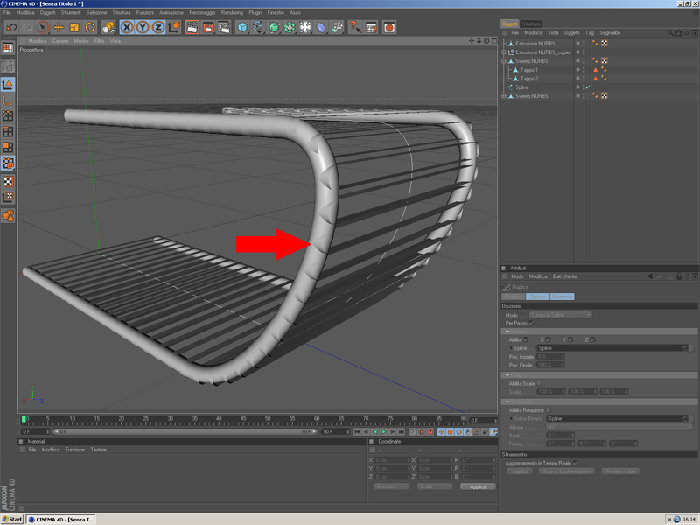Expand the second Estrusione NURBS copy item
The height and width of the screenshot is (525, 700).
click(x=504, y=52)
